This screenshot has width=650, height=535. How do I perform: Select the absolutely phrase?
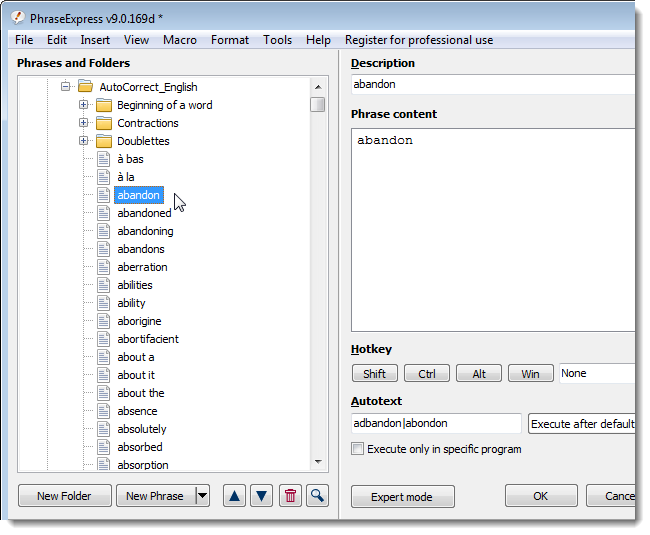coord(142,429)
